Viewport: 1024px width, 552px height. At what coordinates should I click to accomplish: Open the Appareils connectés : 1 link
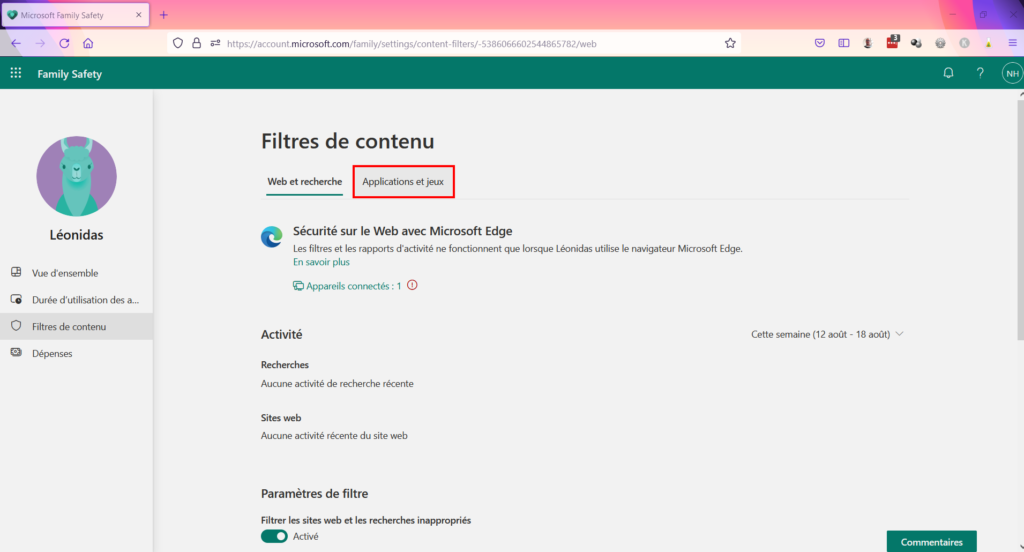[347, 286]
